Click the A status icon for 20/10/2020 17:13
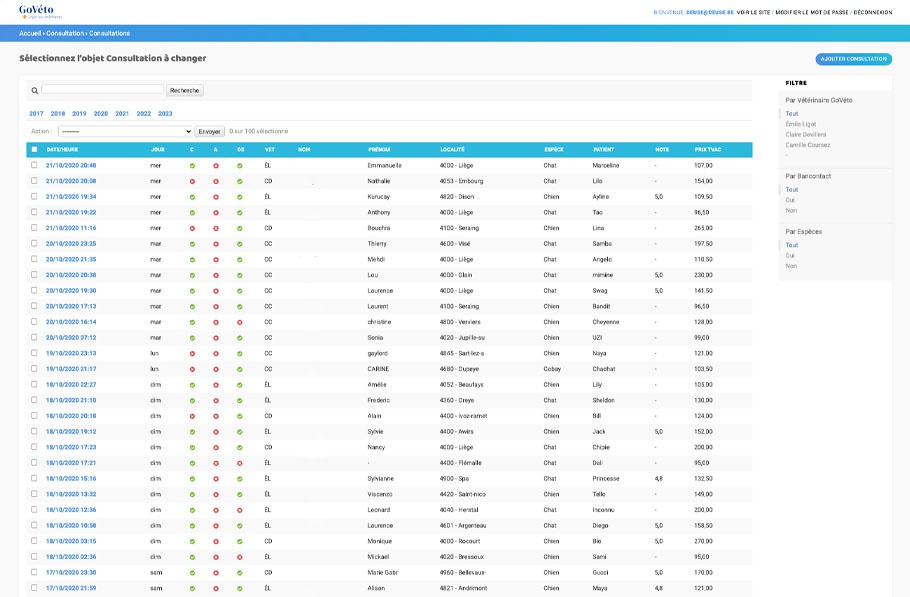The width and height of the screenshot is (910, 597). [x=216, y=307]
